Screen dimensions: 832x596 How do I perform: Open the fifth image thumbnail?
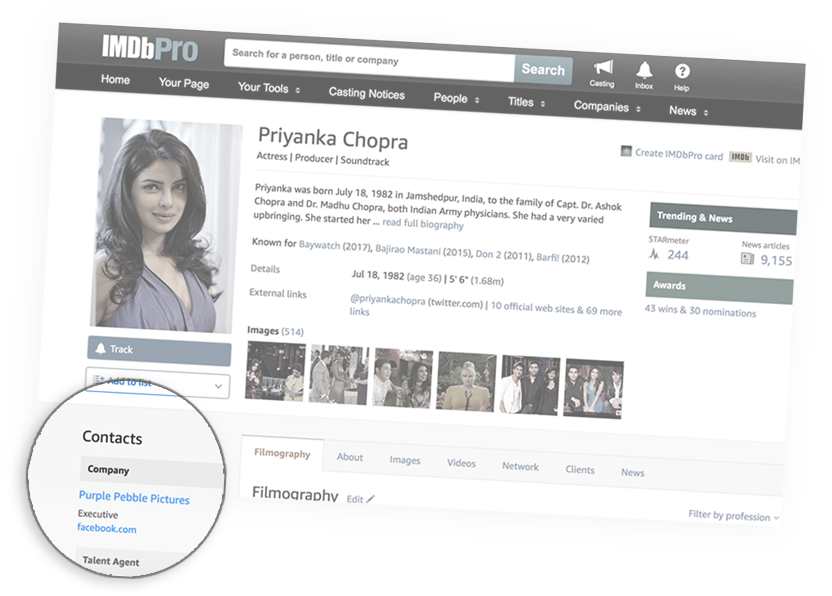point(530,385)
